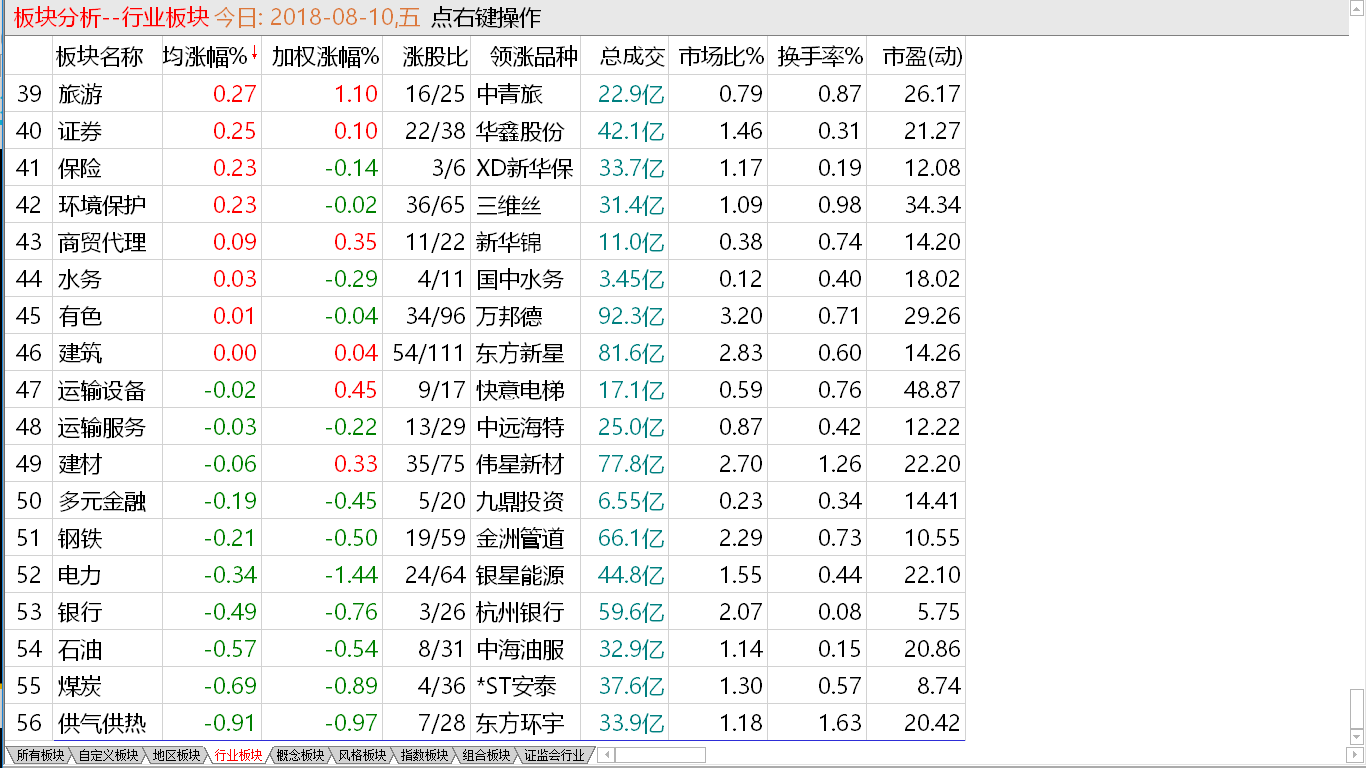Click leading stock 国中水务
The height and width of the screenshot is (768, 1366).
pos(521,279)
